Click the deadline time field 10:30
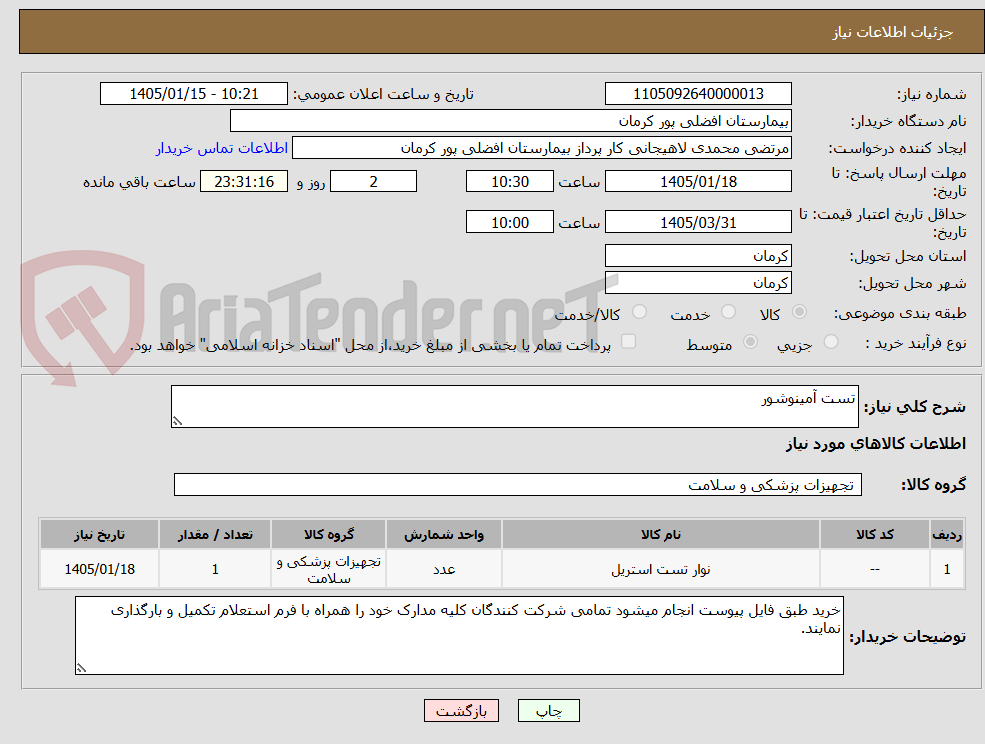 pyautogui.click(x=509, y=182)
